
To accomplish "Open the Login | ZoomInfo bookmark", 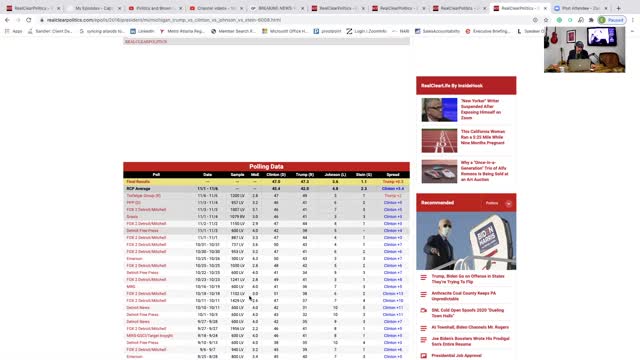I will [x=367, y=31].
